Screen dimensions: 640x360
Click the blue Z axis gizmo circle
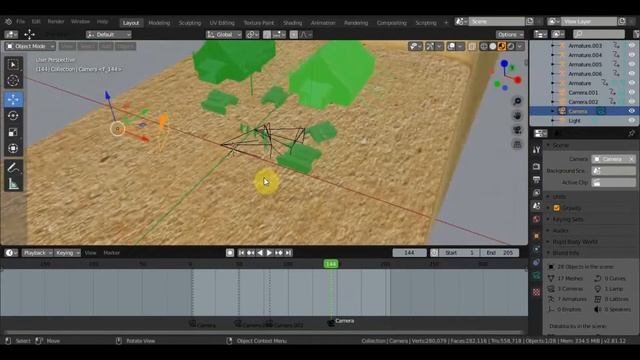(504, 64)
